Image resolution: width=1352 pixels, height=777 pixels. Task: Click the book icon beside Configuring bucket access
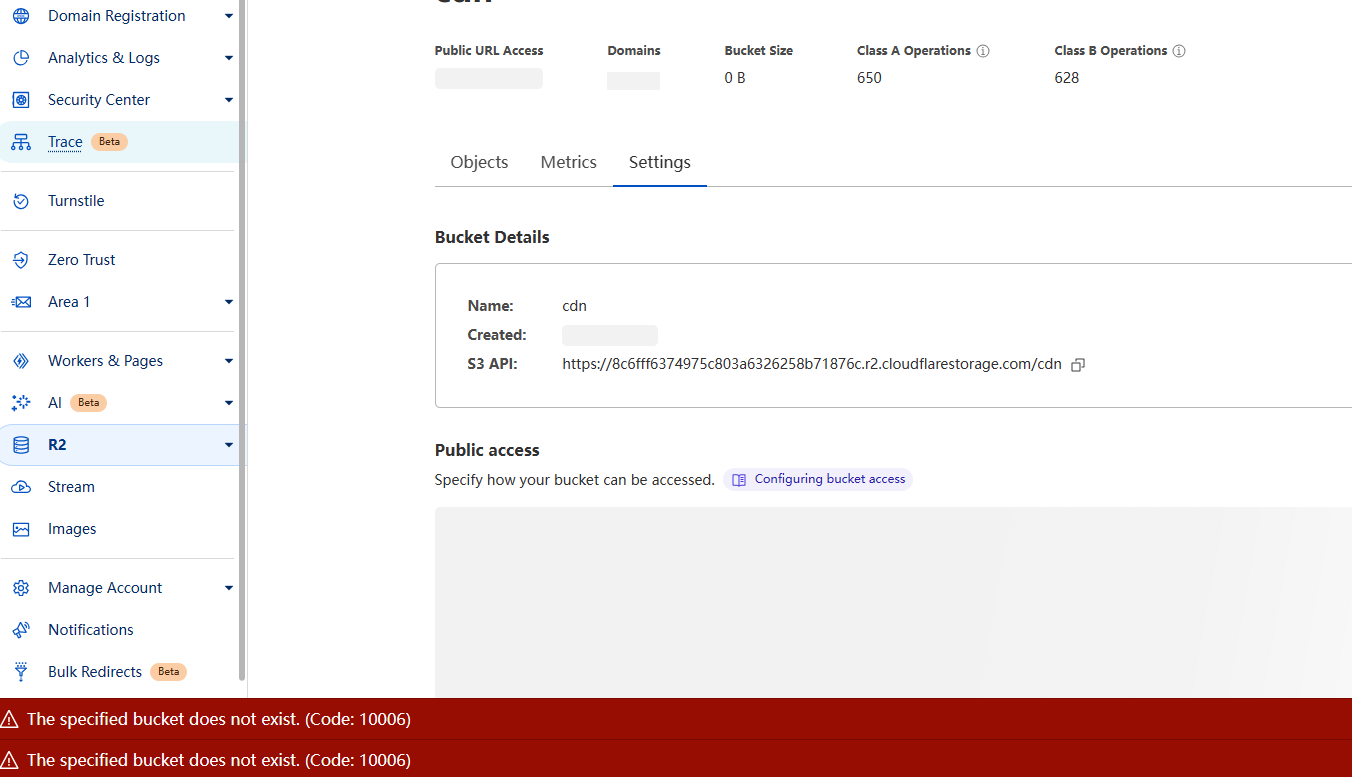point(739,480)
